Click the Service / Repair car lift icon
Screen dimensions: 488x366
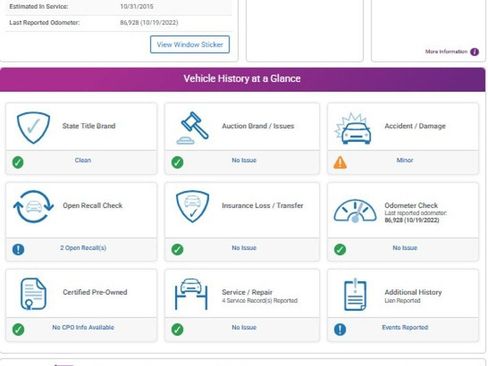[x=191, y=294]
